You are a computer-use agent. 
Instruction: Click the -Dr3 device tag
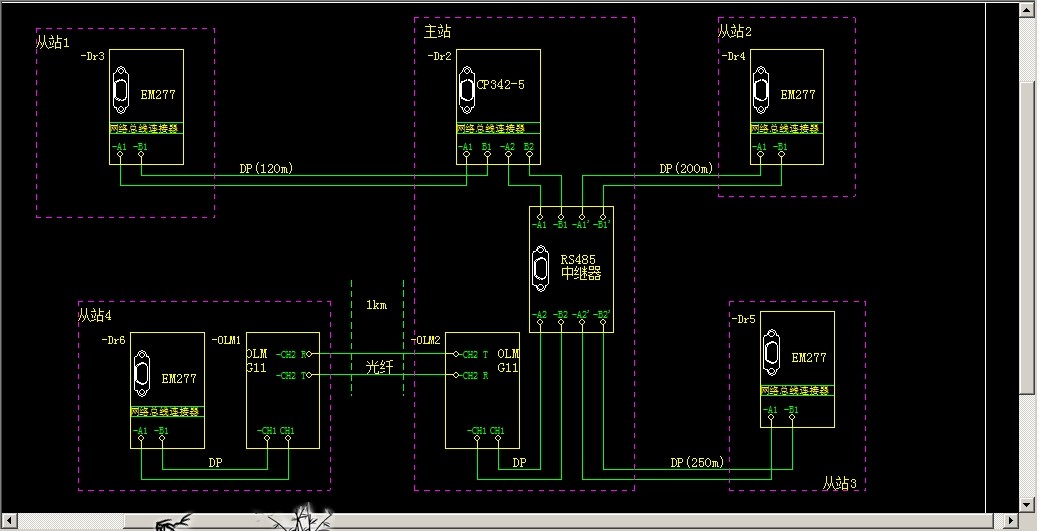coord(93,57)
